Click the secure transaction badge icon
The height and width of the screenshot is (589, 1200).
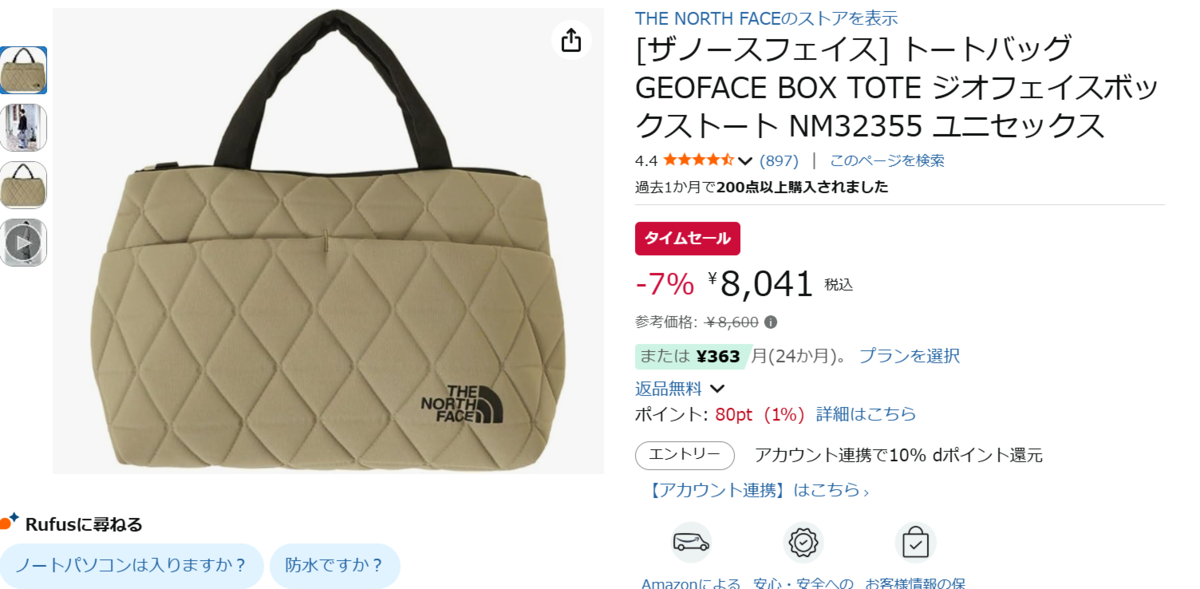coord(803,542)
